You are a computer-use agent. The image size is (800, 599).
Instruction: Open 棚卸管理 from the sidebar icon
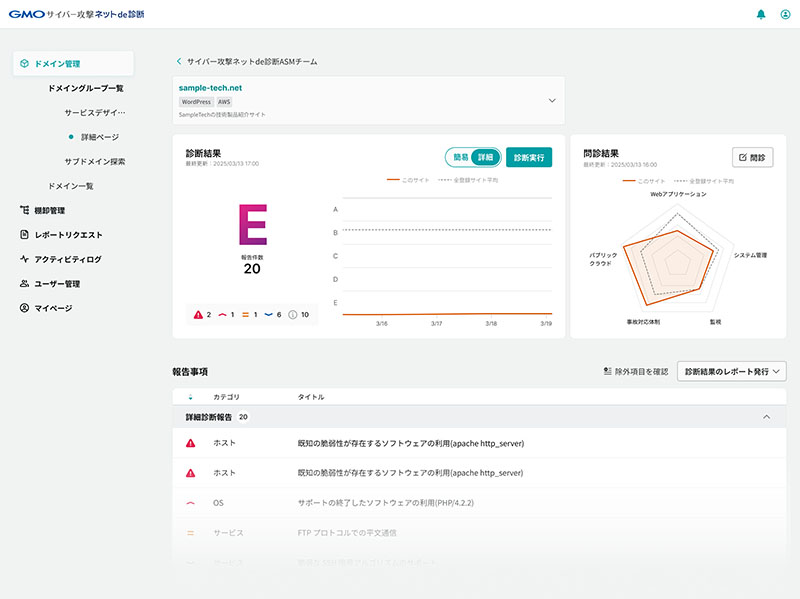22,208
